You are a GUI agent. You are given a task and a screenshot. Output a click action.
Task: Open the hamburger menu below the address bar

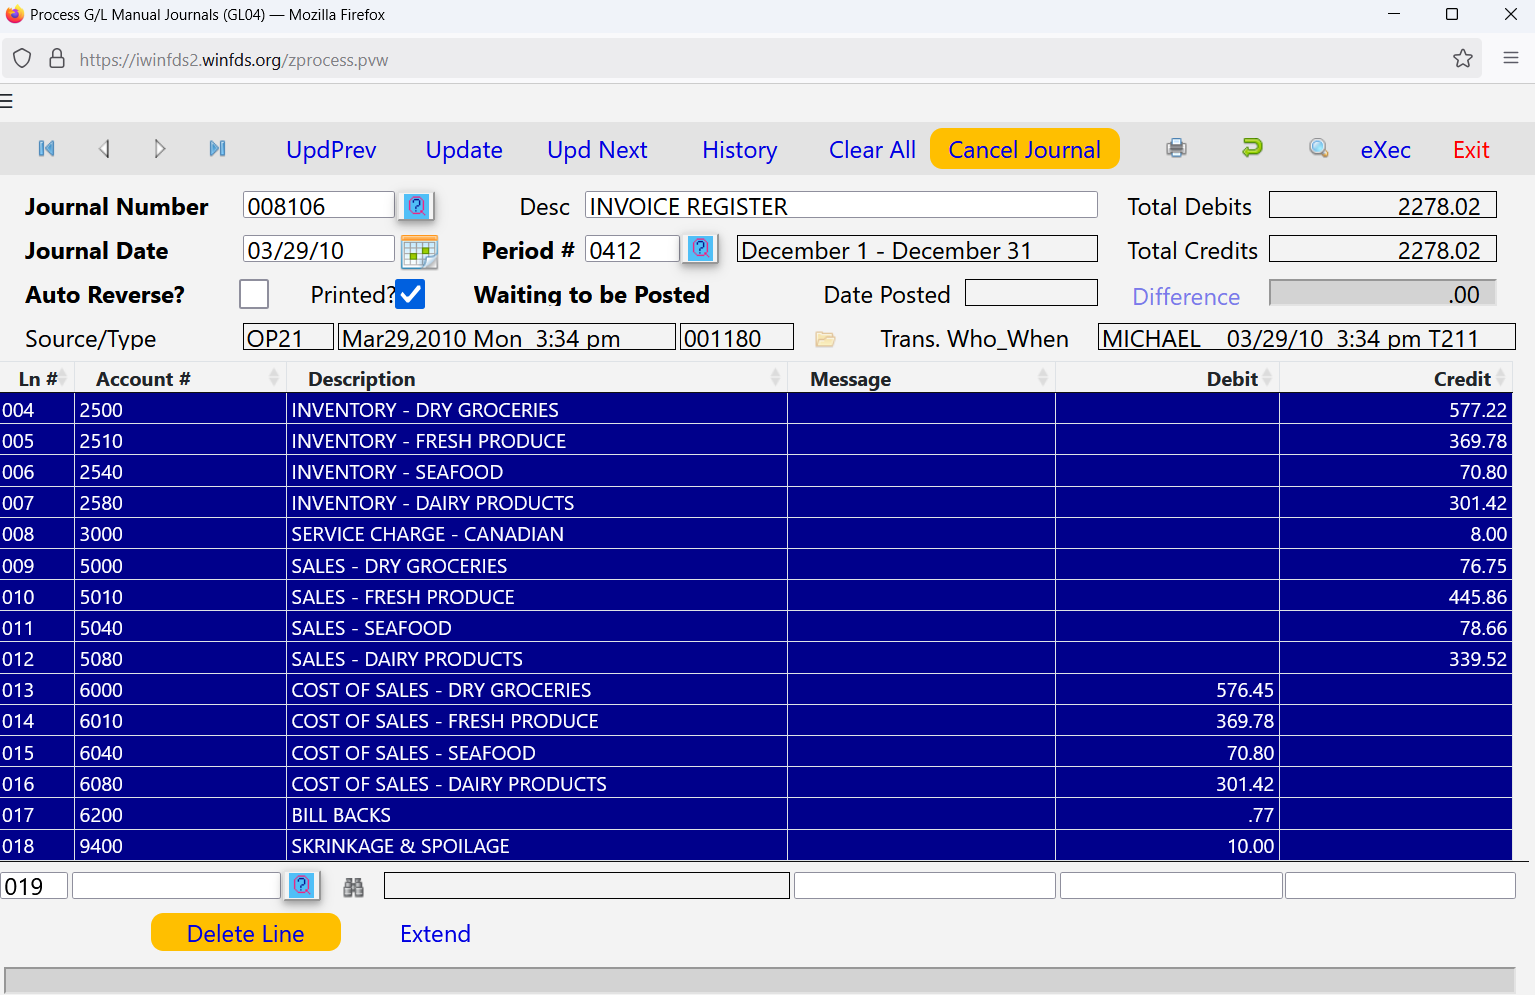click(x=7, y=101)
